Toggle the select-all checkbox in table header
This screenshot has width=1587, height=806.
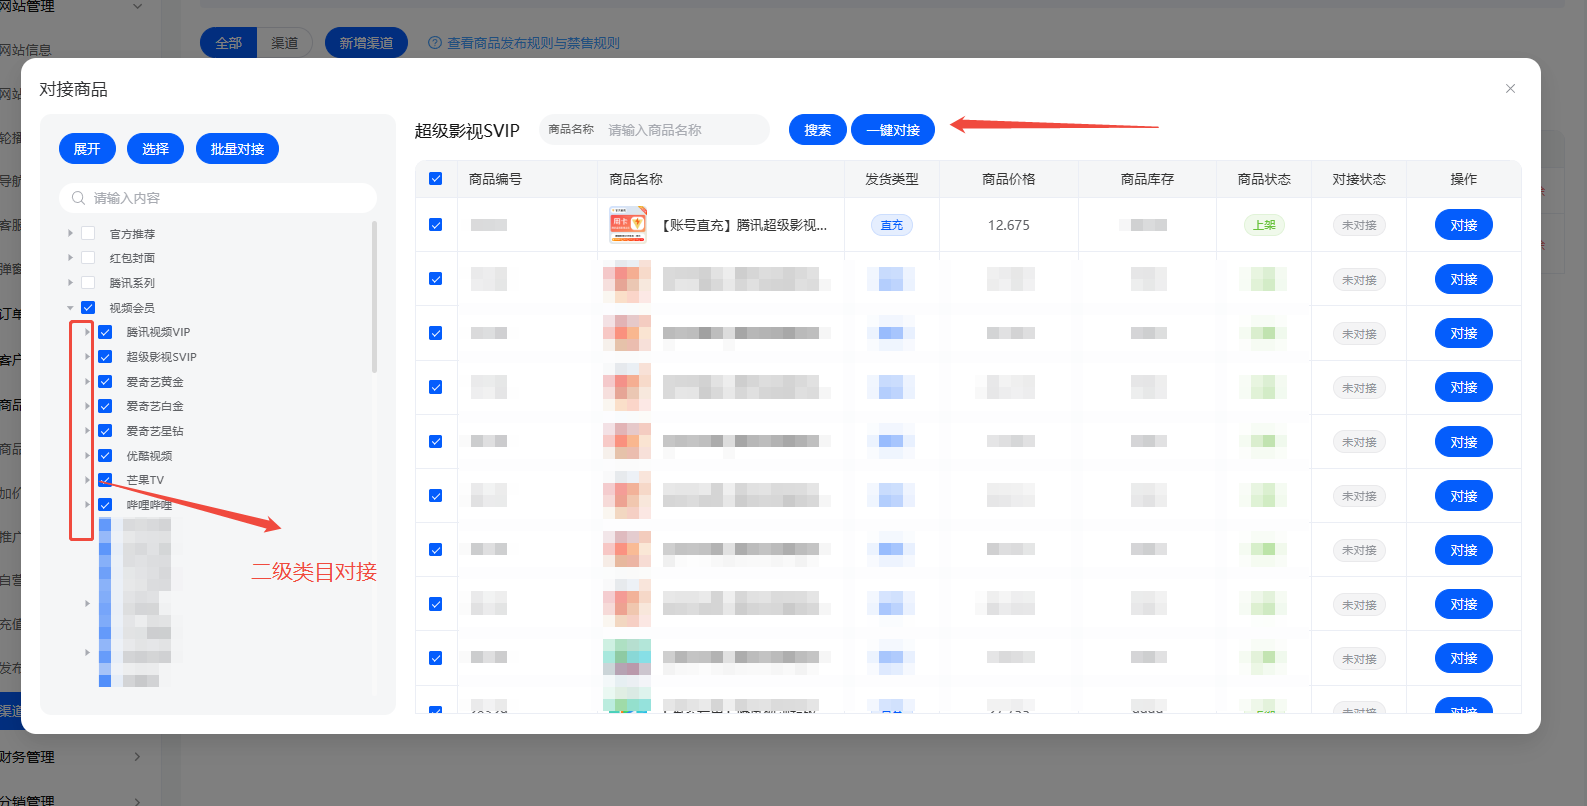436,179
